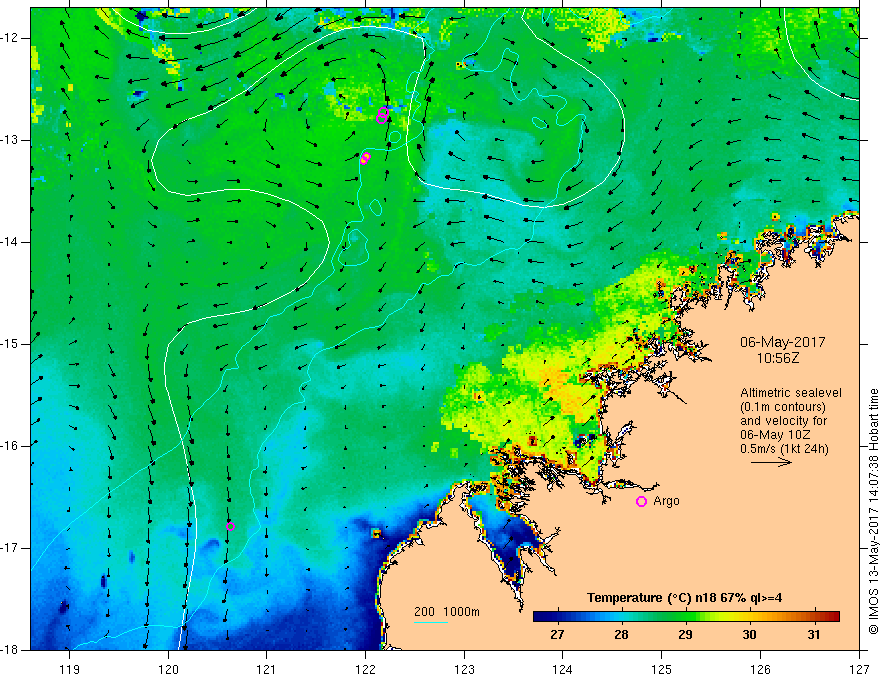
Task: Click the latitude label -12
Action: (x=11, y=38)
